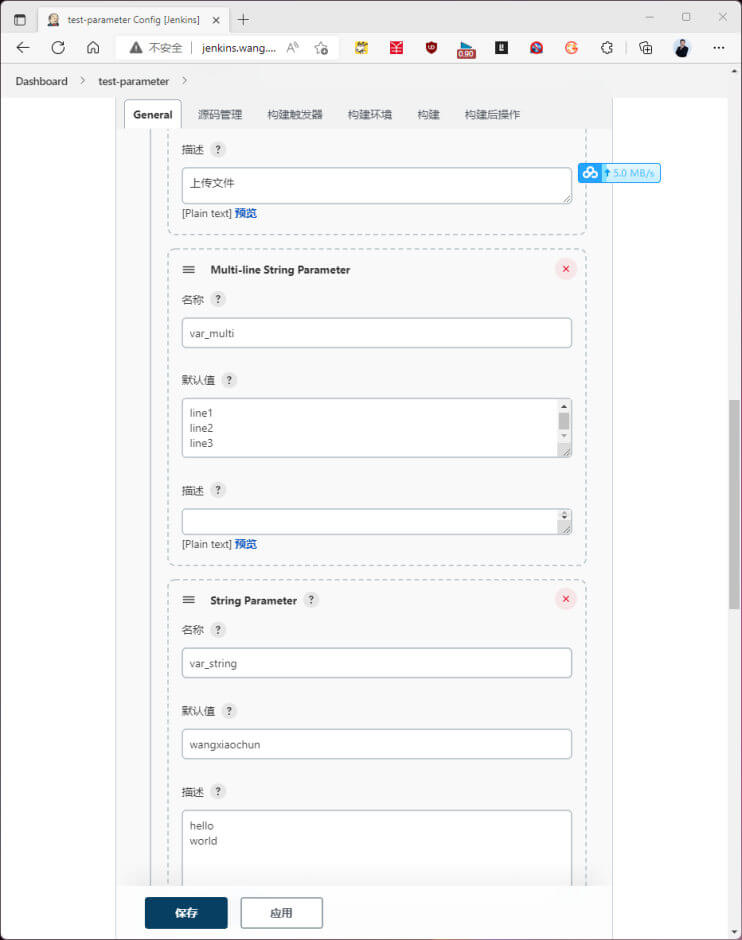
Task: Open read aloud icon in address bar
Action: [292, 47]
